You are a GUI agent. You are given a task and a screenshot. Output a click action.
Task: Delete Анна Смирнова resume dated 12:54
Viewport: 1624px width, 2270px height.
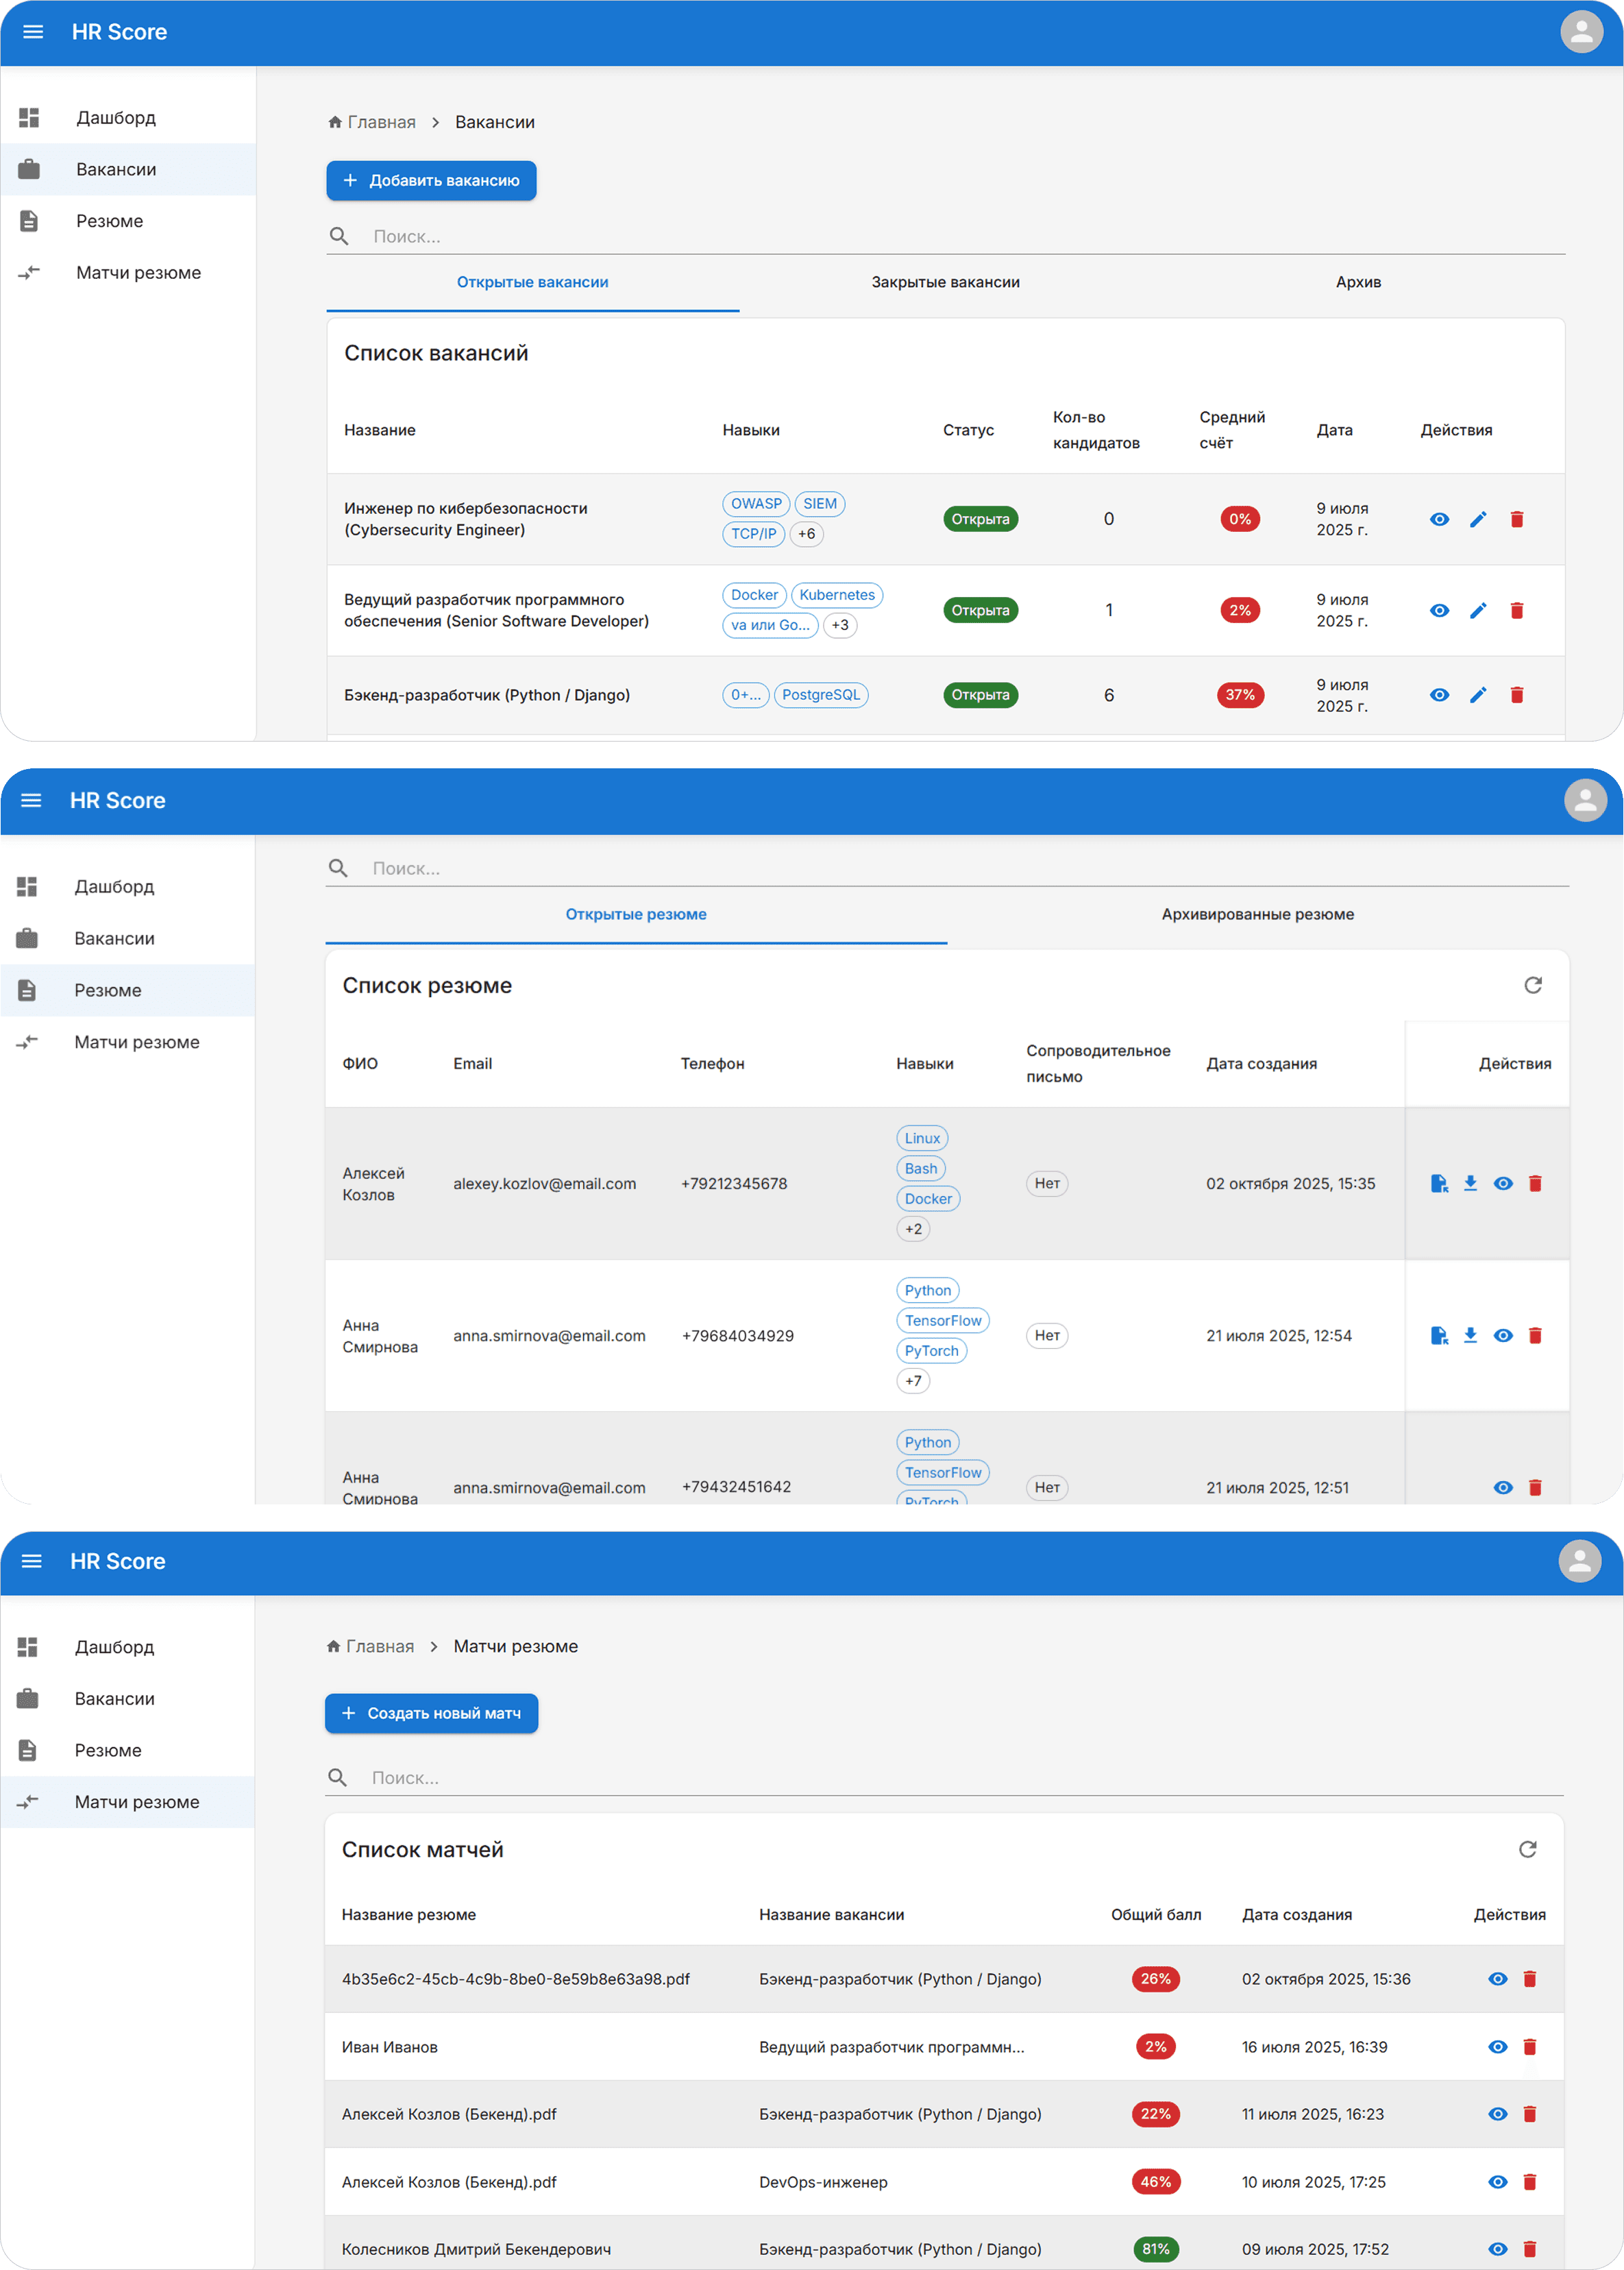(x=1535, y=1335)
